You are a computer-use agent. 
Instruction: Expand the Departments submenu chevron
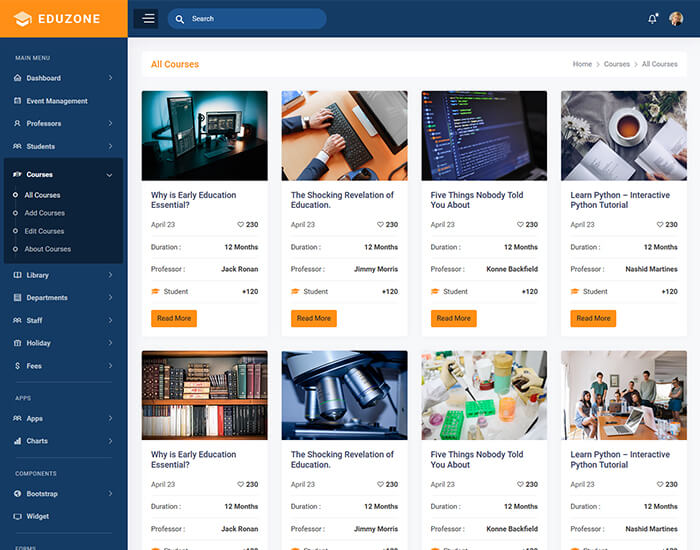pyautogui.click(x=110, y=298)
